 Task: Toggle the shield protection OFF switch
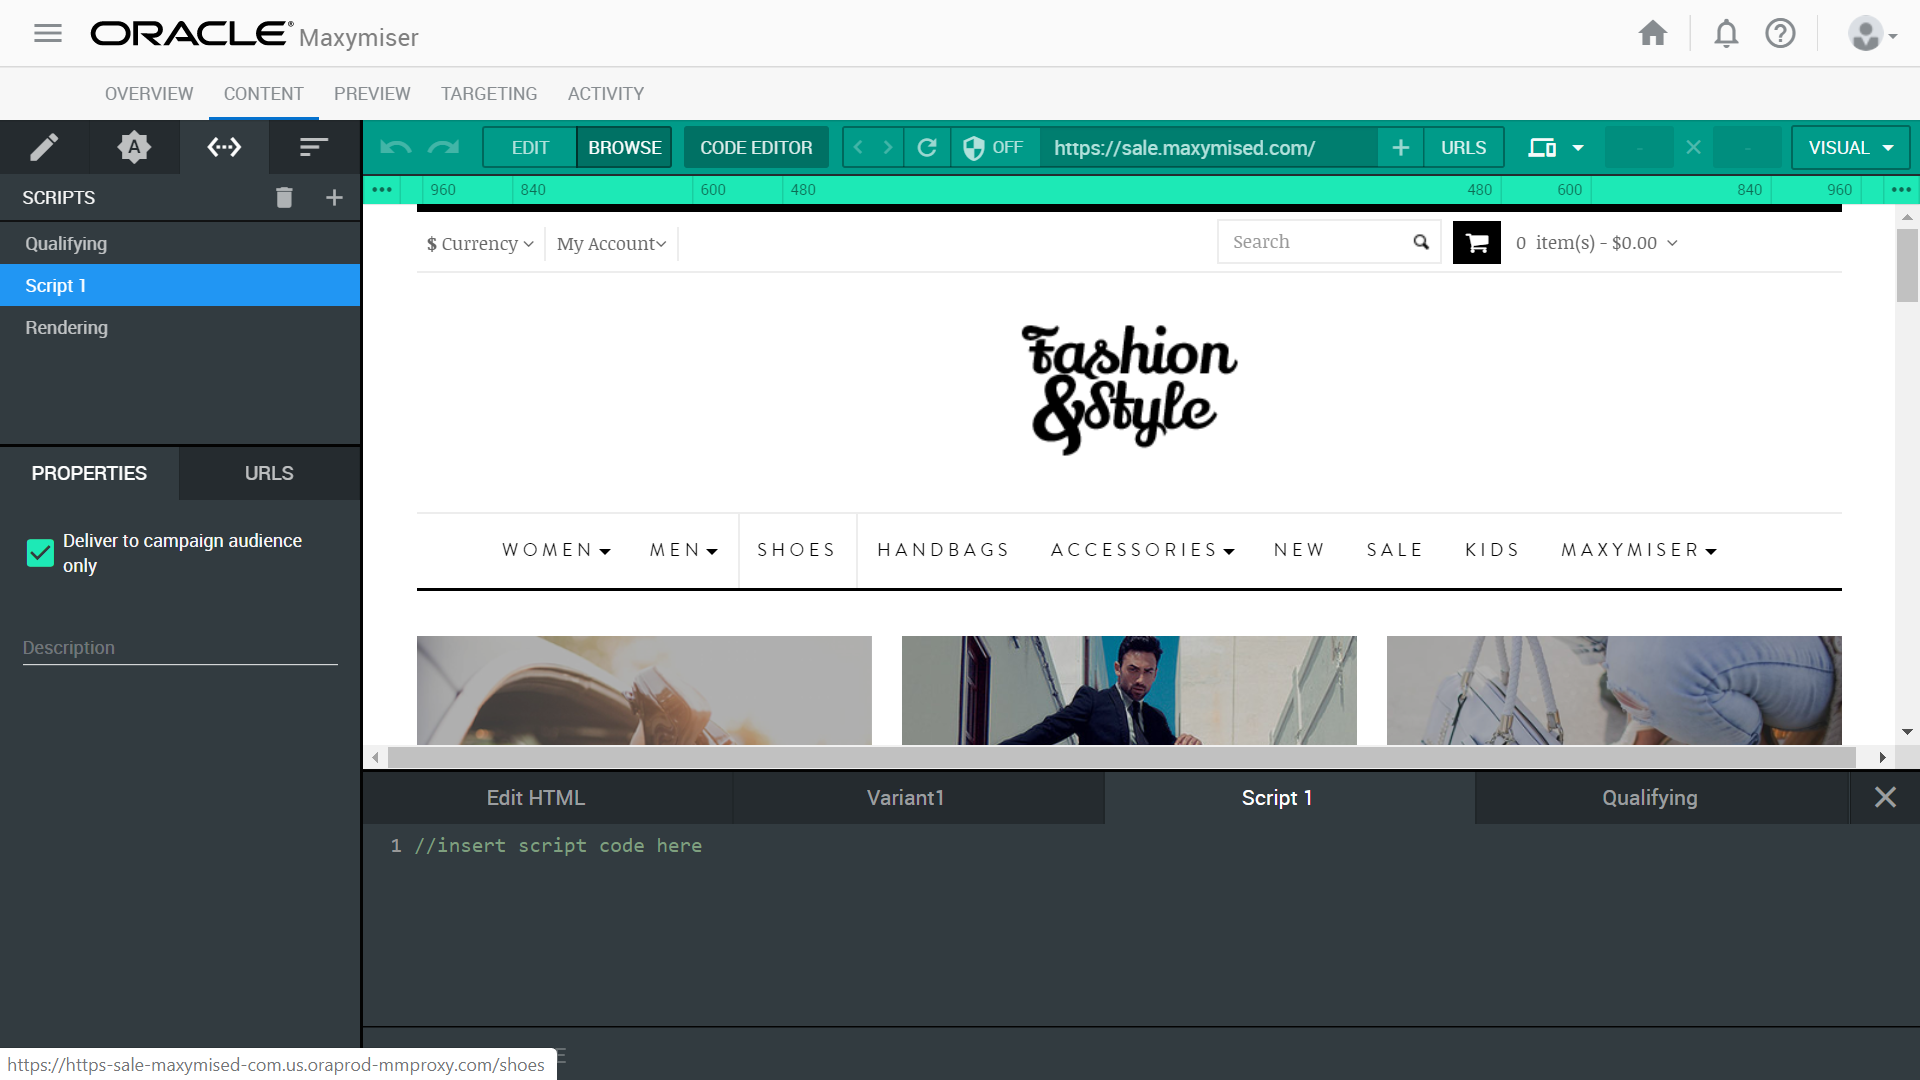(x=993, y=148)
